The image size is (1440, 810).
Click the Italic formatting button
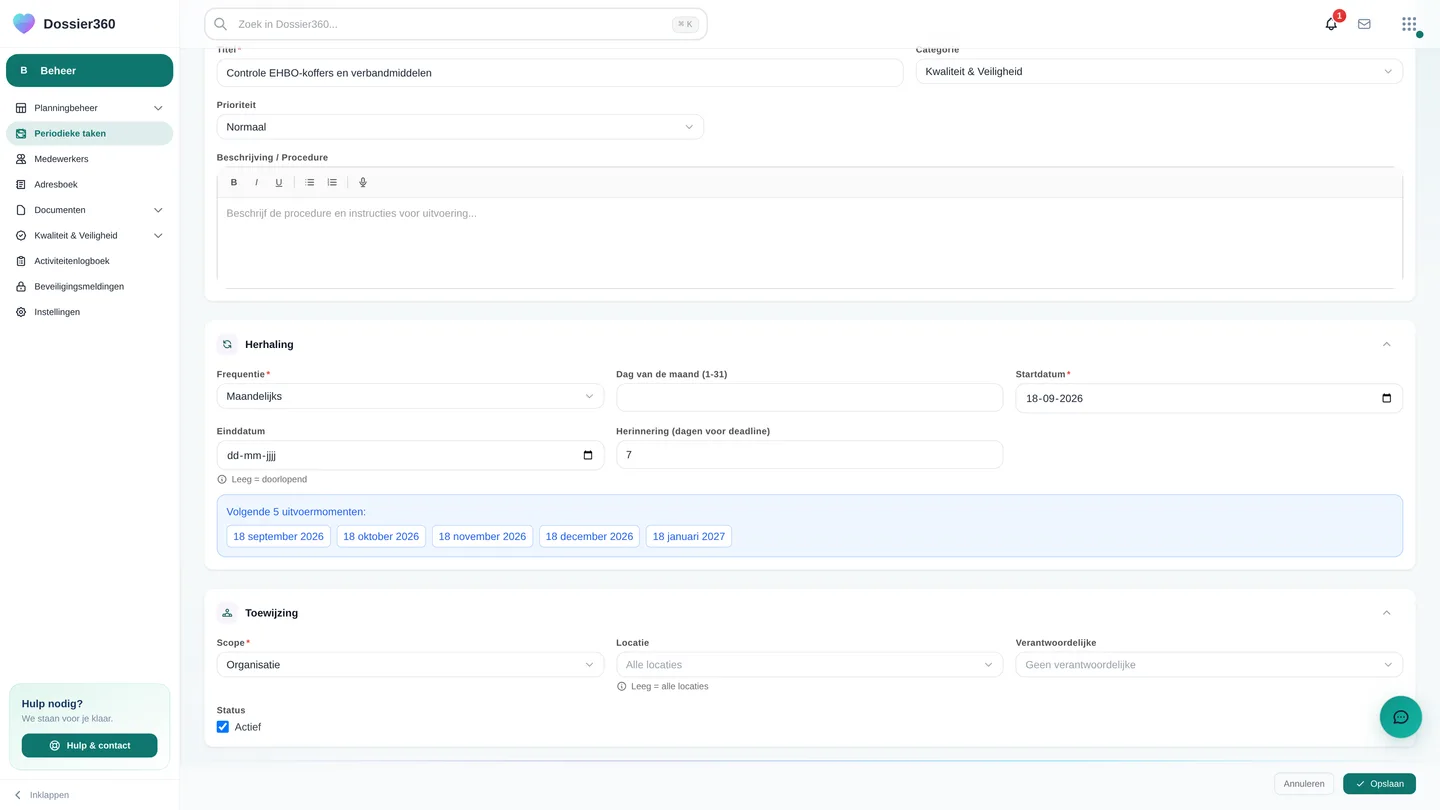(x=256, y=182)
